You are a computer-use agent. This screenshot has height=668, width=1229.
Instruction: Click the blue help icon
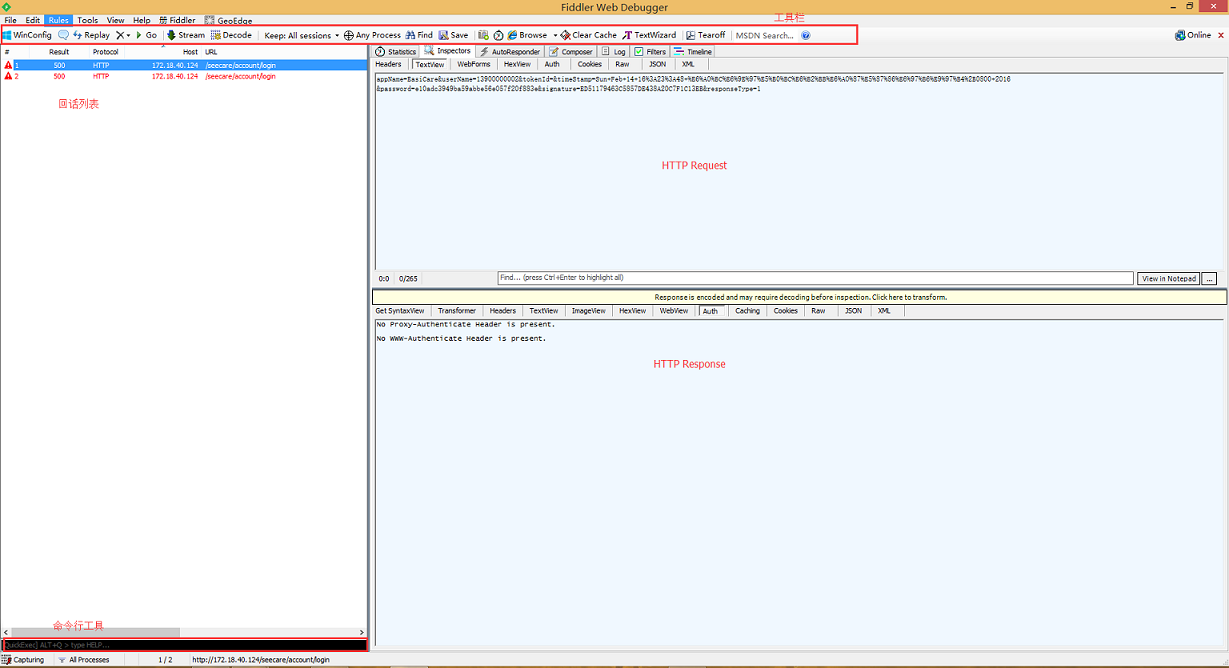click(x=806, y=35)
